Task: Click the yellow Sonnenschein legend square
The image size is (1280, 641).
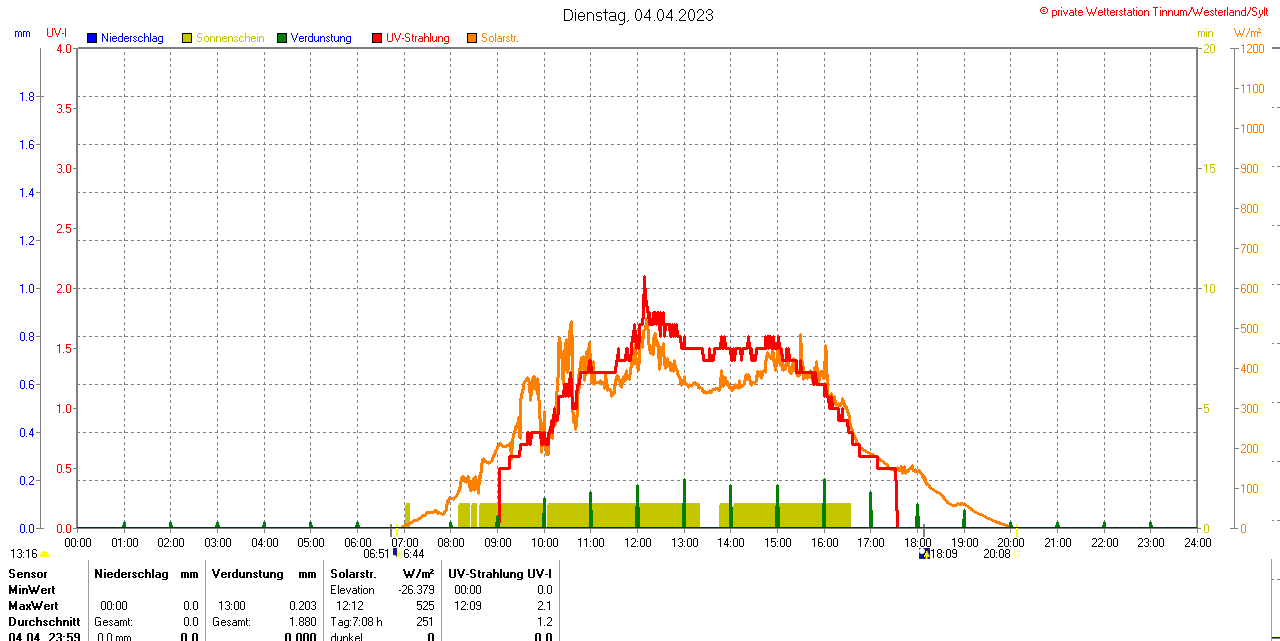Action: [x=187, y=38]
